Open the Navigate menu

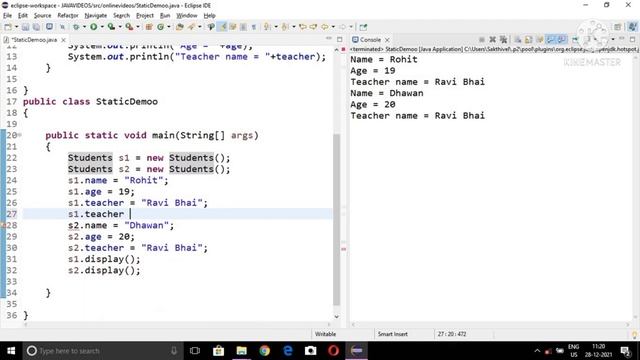click(96, 16)
